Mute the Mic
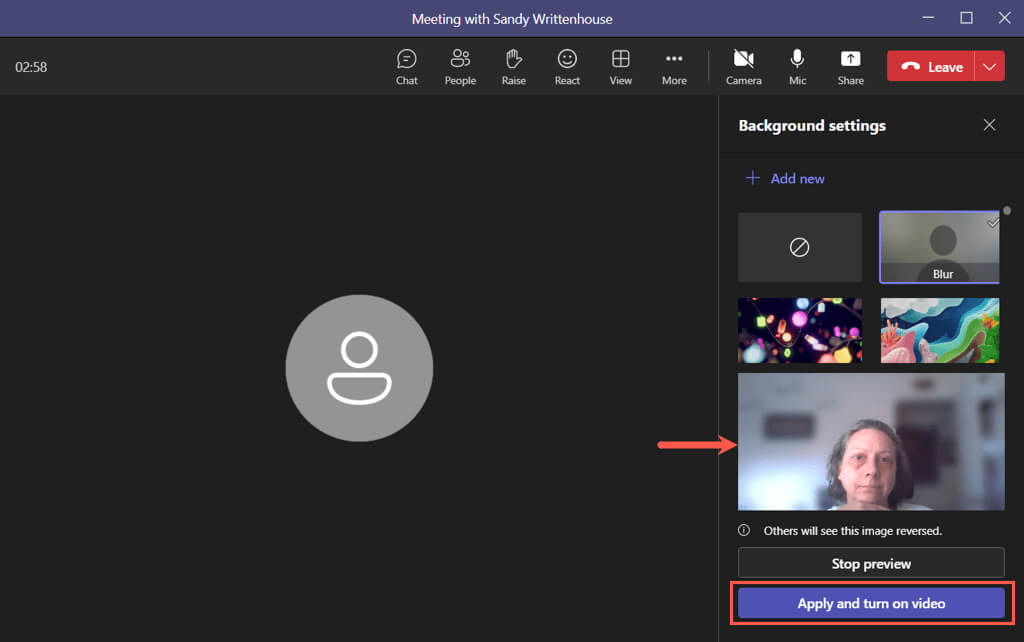Screen dimensions: 1024x642 tap(797, 66)
